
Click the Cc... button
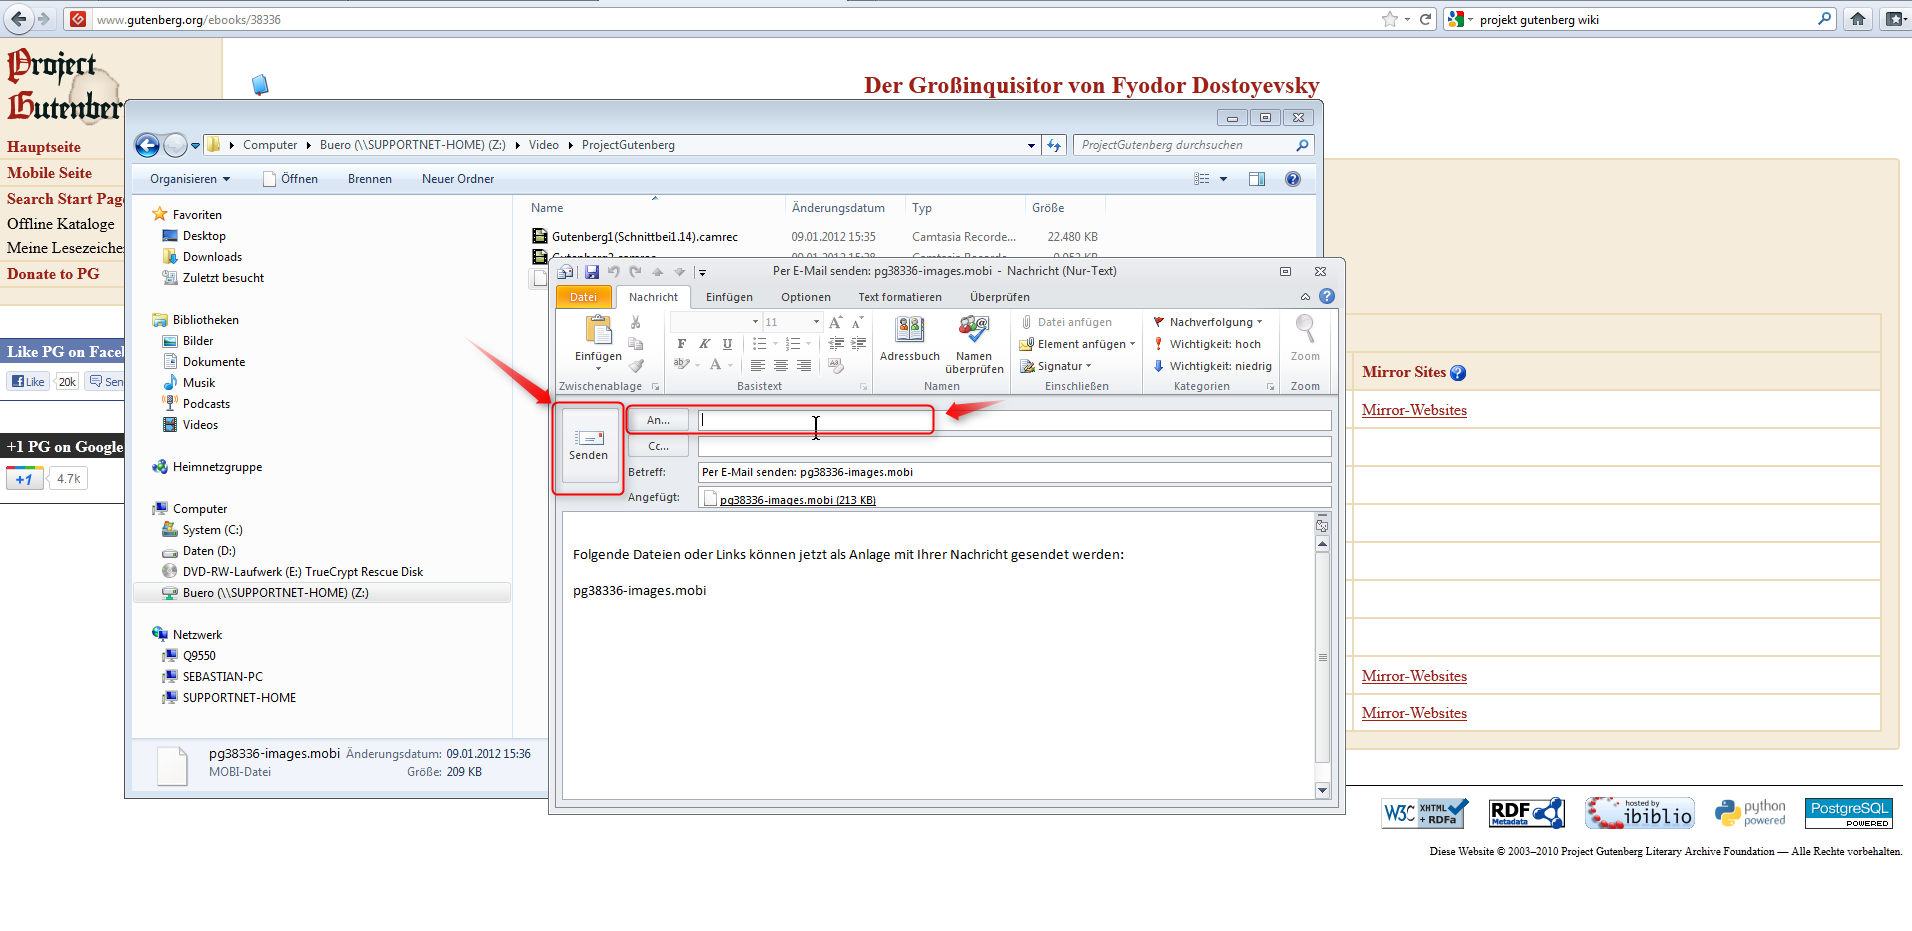[658, 446]
